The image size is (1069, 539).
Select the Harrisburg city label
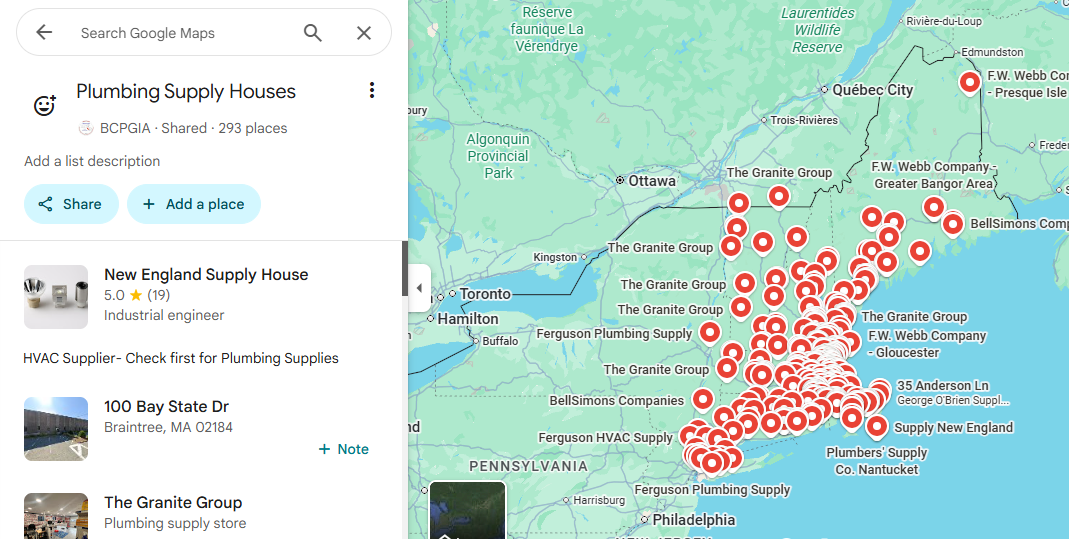[x=599, y=500]
